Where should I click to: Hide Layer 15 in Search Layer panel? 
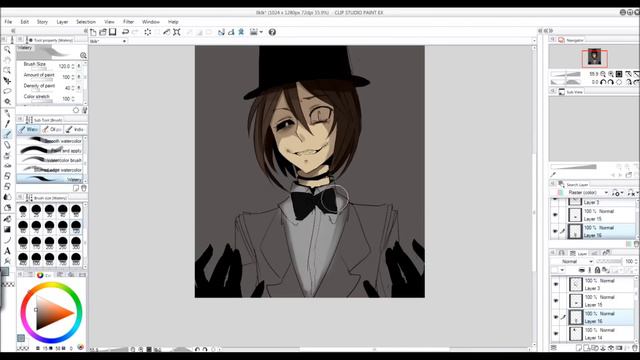click(555, 215)
